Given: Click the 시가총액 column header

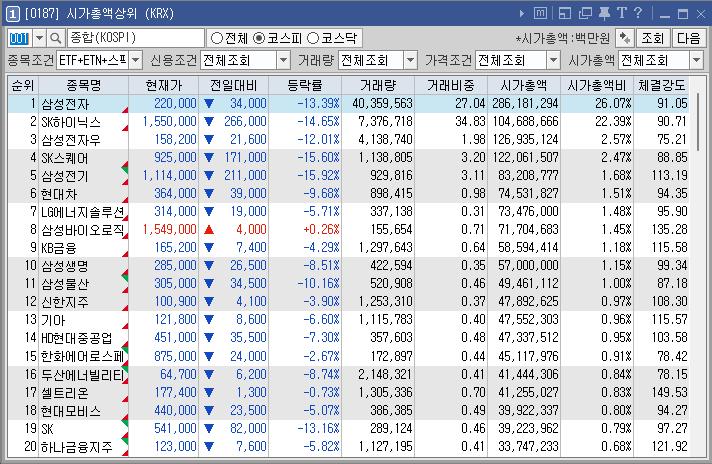Looking at the screenshot, I should [524, 85].
